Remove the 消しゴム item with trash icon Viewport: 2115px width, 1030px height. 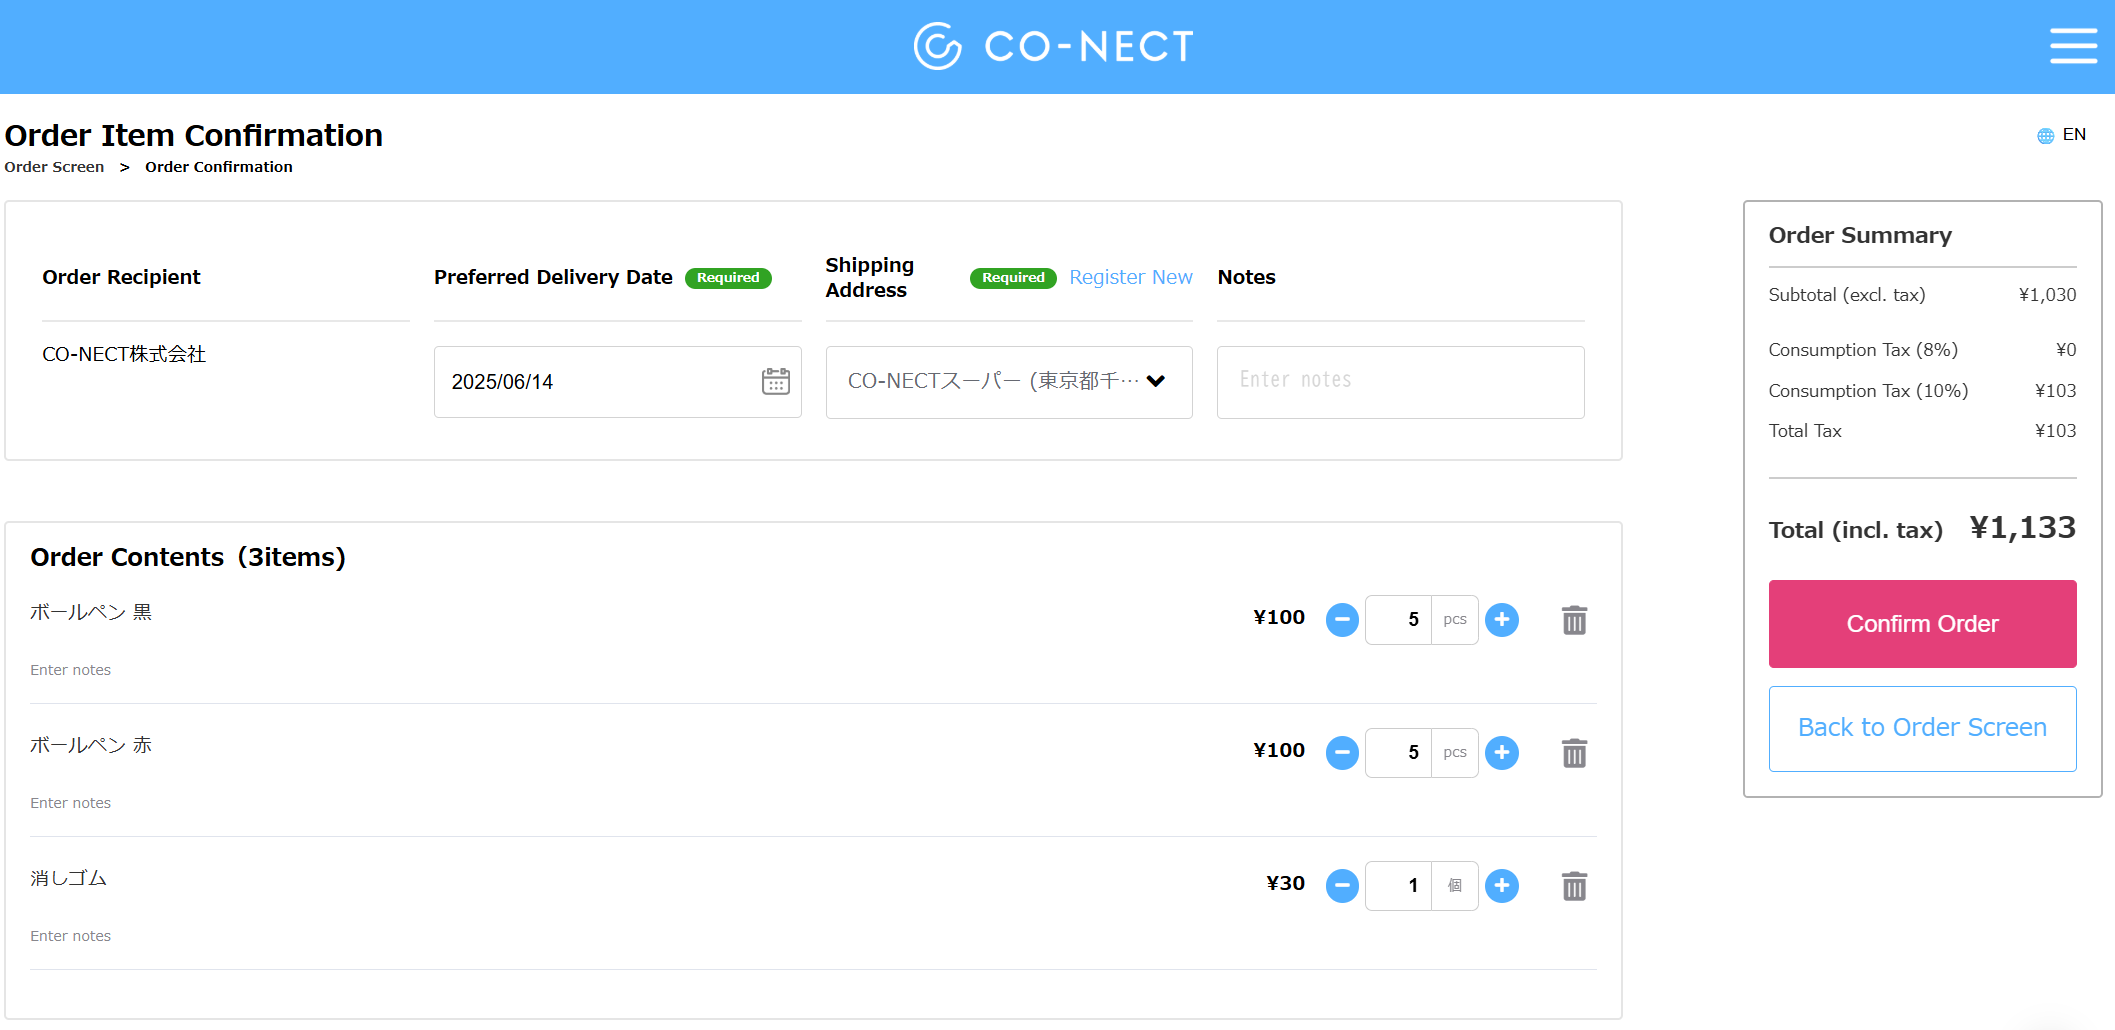click(1574, 886)
